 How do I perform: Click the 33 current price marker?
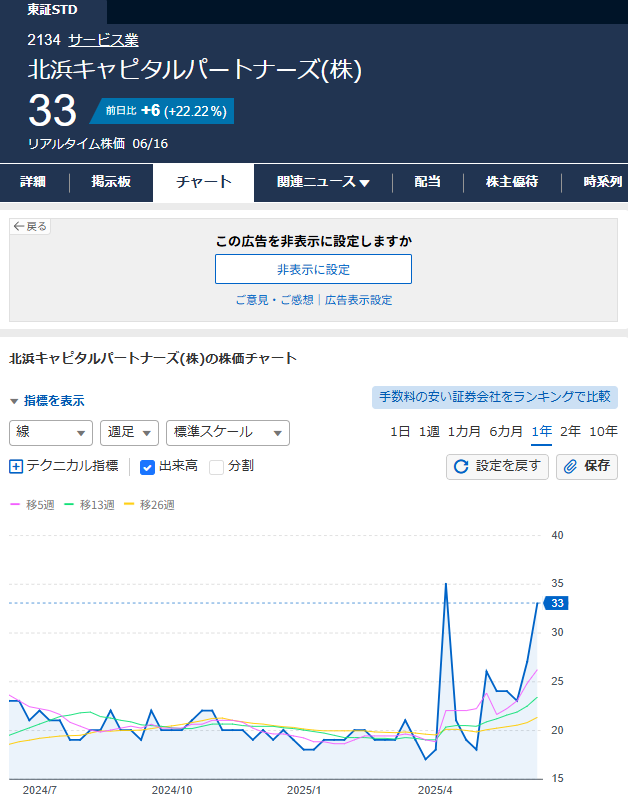pyautogui.click(x=556, y=603)
